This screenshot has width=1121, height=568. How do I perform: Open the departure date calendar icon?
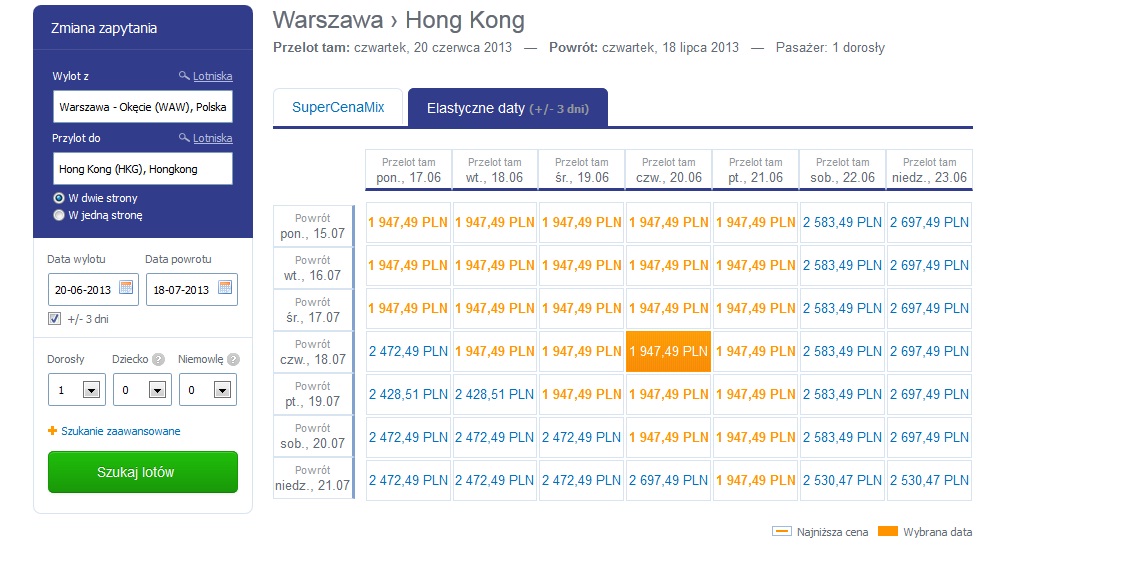[126, 288]
